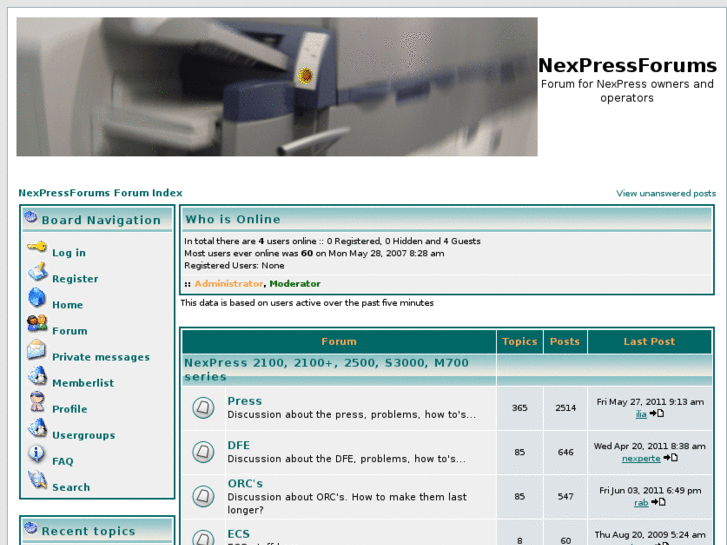Open NexPress 2100 series category heading
727x545 pixels.
click(x=326, y=369)
